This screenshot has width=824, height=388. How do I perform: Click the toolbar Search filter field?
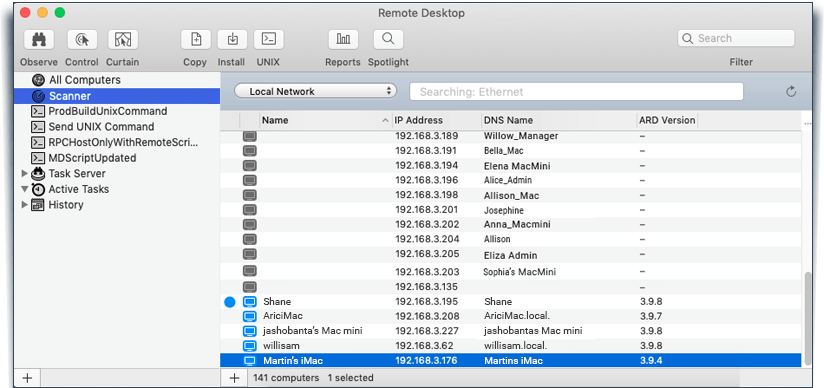click(x=736, y=38)
